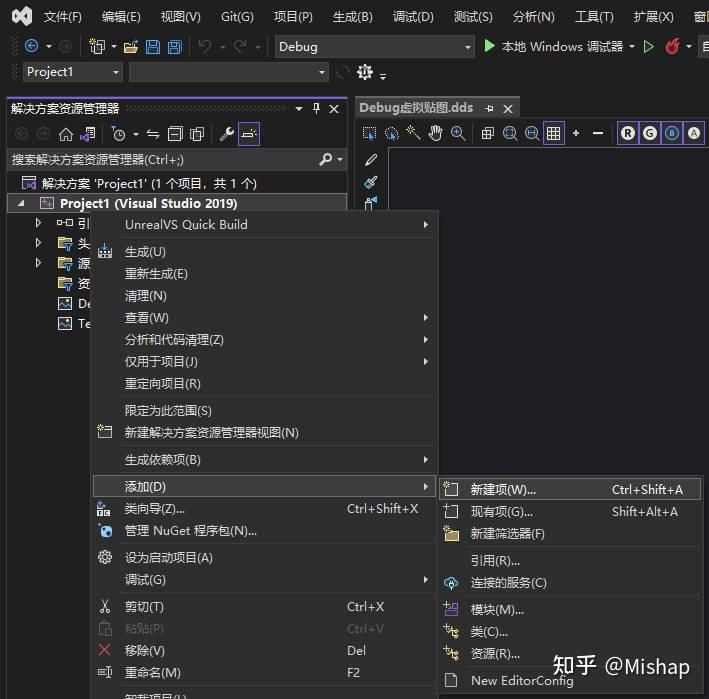Open Solution Explorer window options dropdown arrow
The width and height of the screenshot is (709, 699).
299,109
